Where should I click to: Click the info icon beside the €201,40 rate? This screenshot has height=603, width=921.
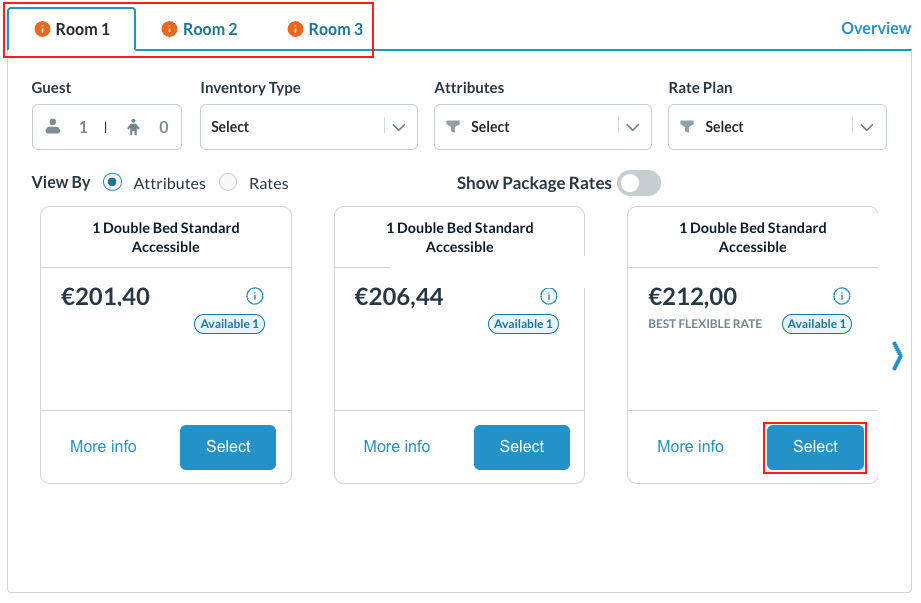click(x=254, y=296)
